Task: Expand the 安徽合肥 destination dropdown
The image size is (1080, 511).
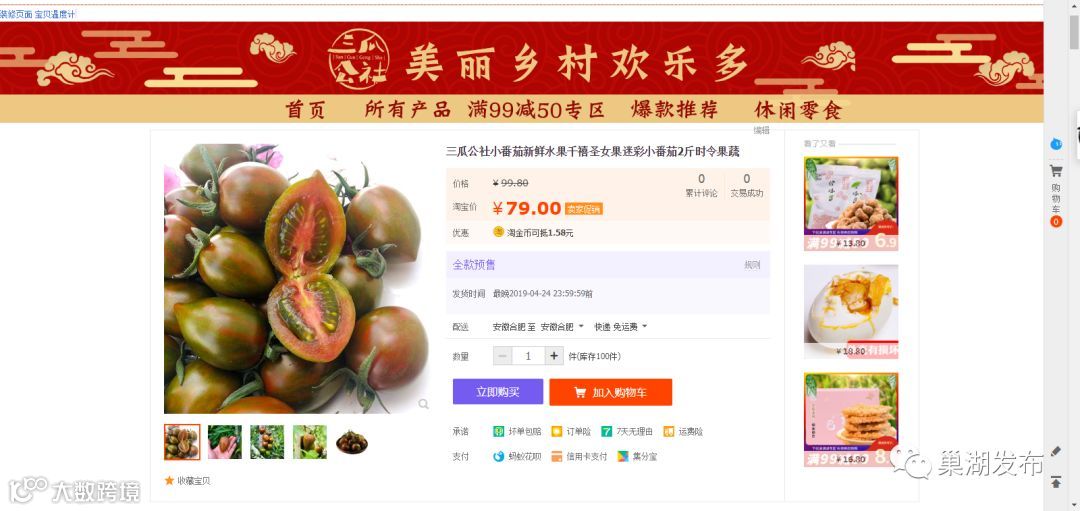Action: tap(562, 326)
